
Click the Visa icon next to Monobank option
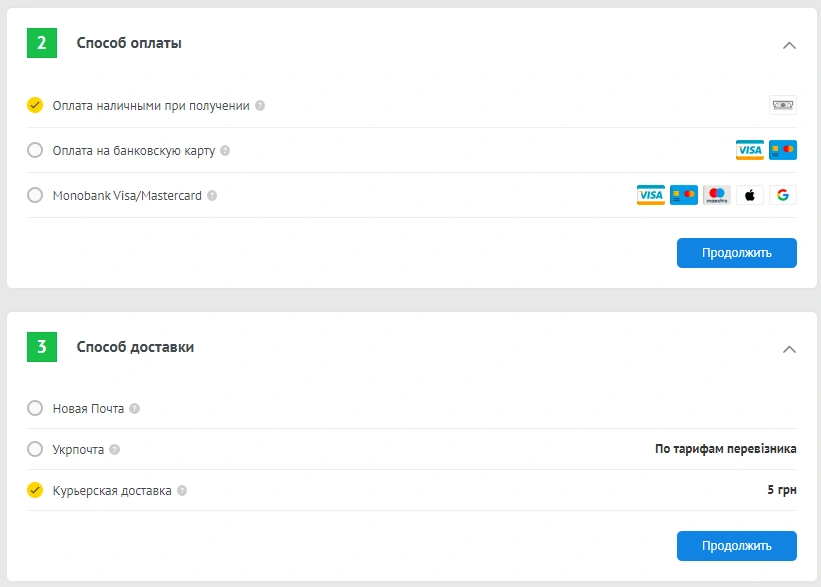pyautogui.click(x=650, y=195)
